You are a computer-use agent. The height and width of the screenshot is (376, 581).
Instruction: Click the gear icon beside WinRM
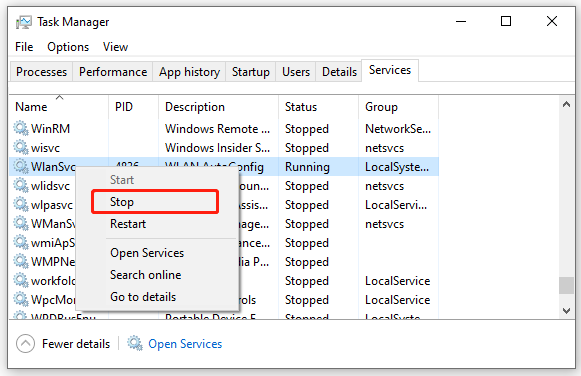pyautogui.click(x=21, y=128)
